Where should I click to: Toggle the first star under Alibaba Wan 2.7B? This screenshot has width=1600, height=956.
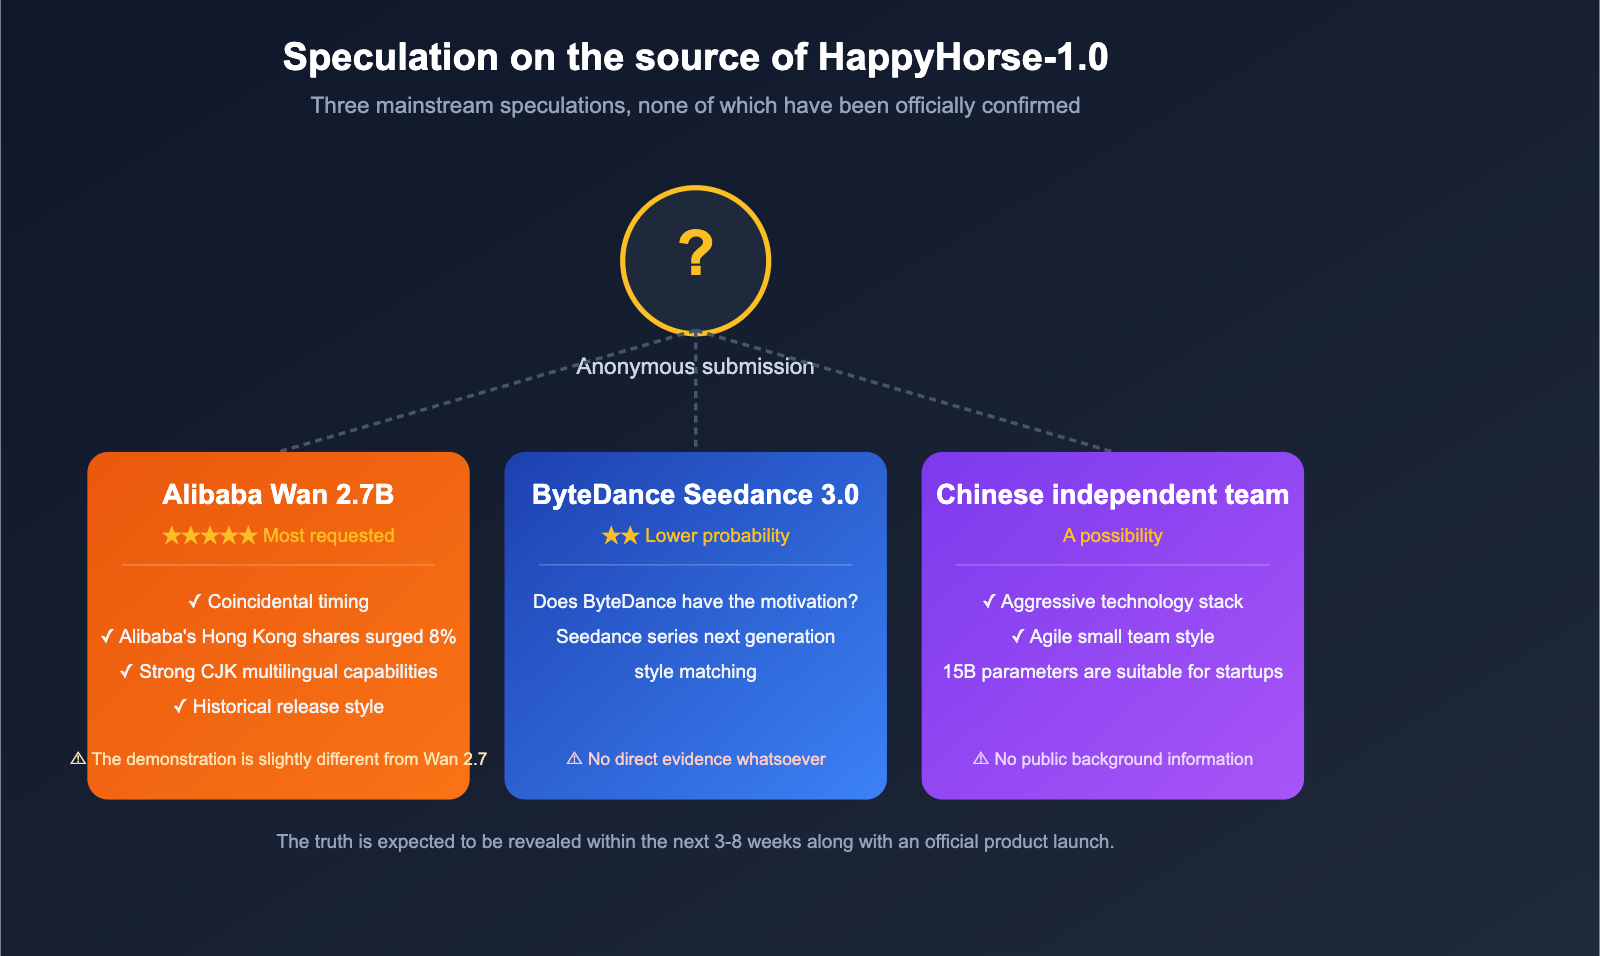pyautogui.click(x=172, y=535)
